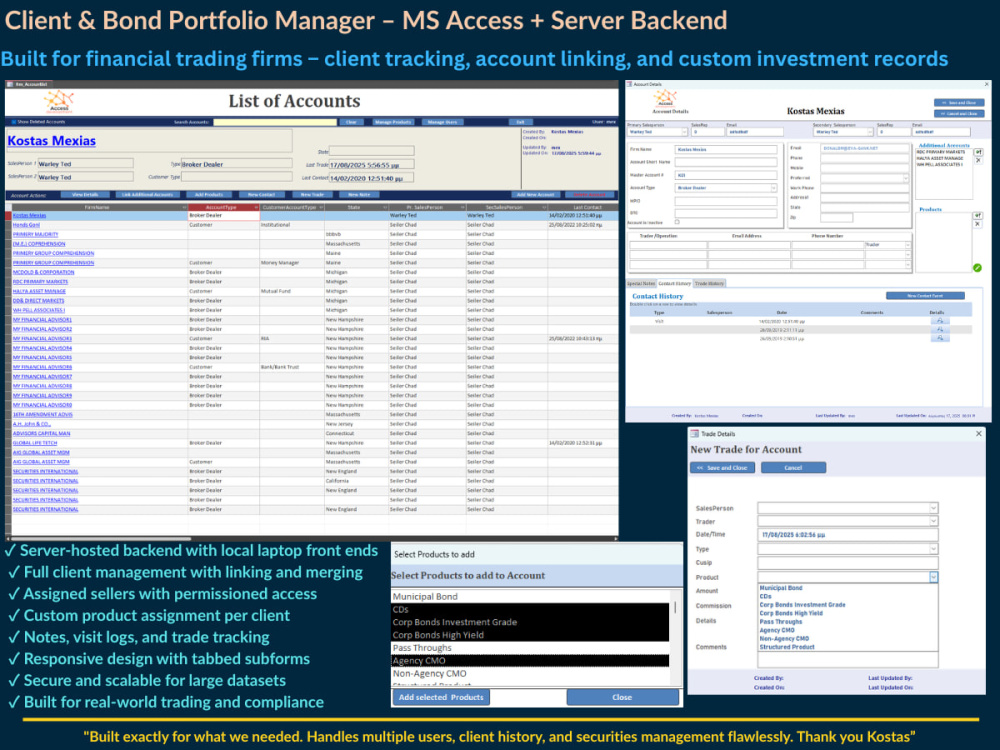Image resolution: width=1000 pixels, height=750 pixels.
Task: Click third Contact History details icon
Action: pyautogui.click(x=940, y=339)
